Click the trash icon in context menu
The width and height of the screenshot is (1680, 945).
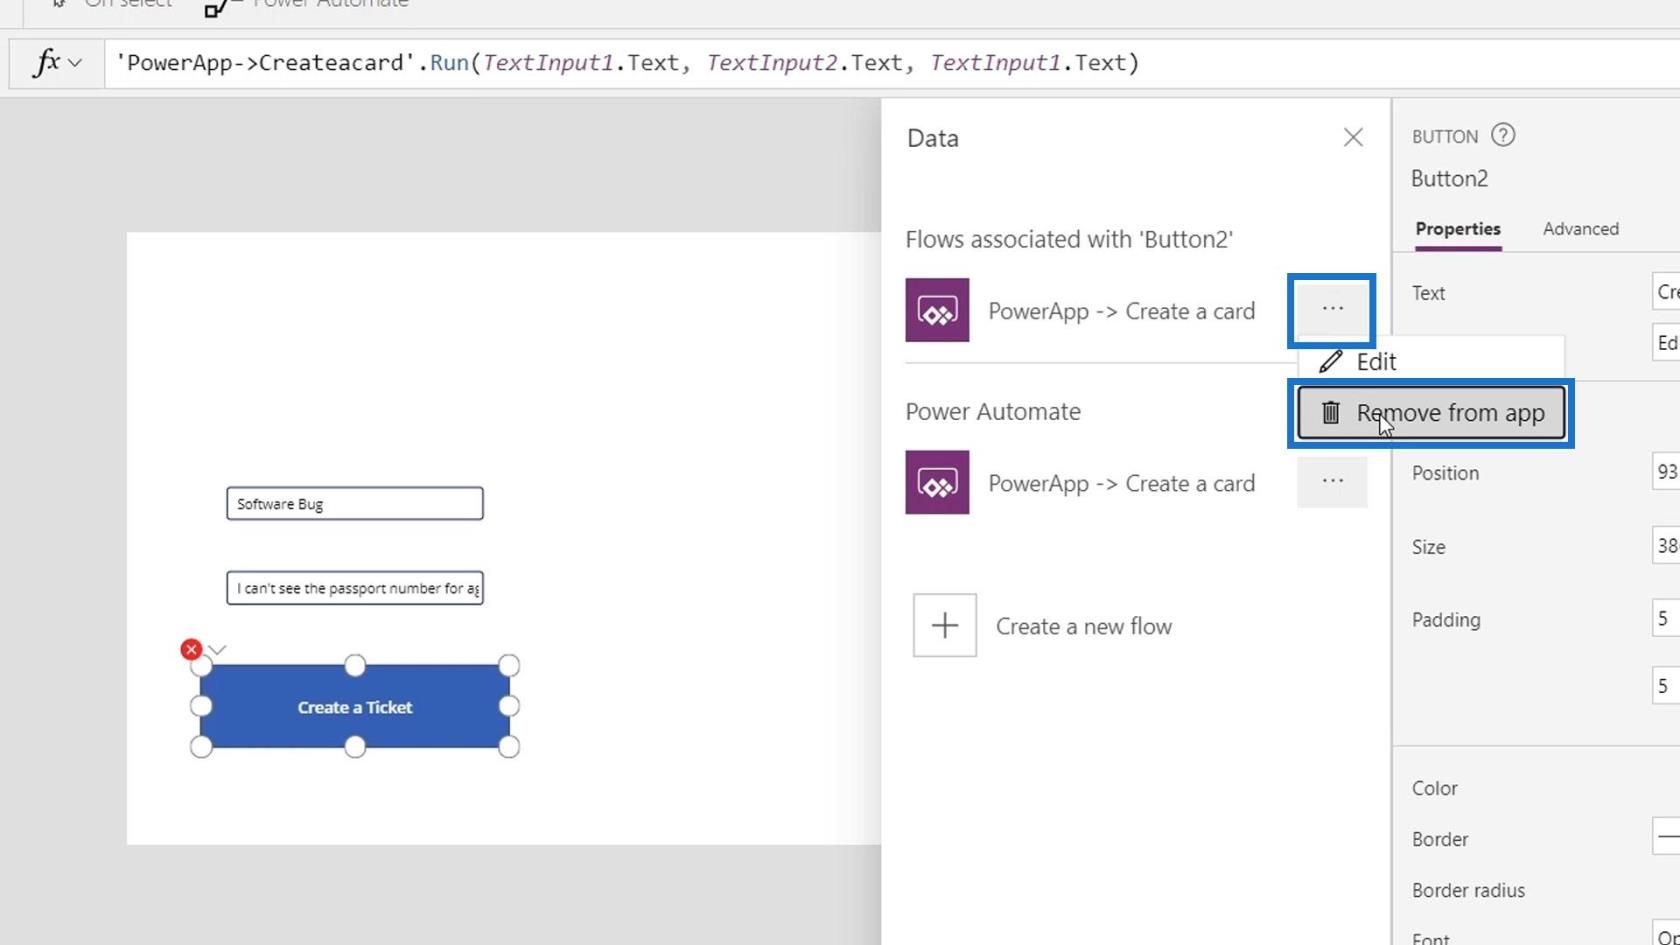point(1330,412)
